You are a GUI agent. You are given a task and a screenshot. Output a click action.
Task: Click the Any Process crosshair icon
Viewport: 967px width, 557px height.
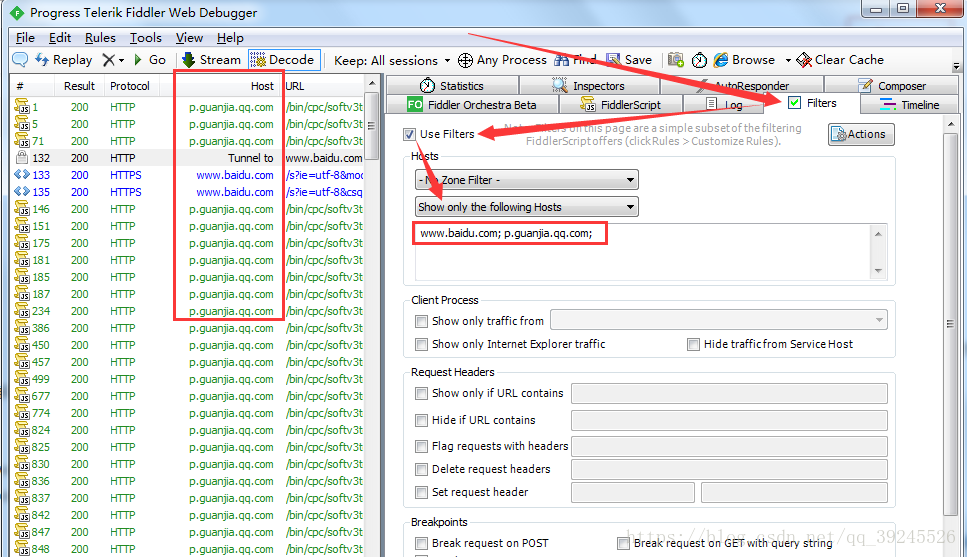(466, 60)
